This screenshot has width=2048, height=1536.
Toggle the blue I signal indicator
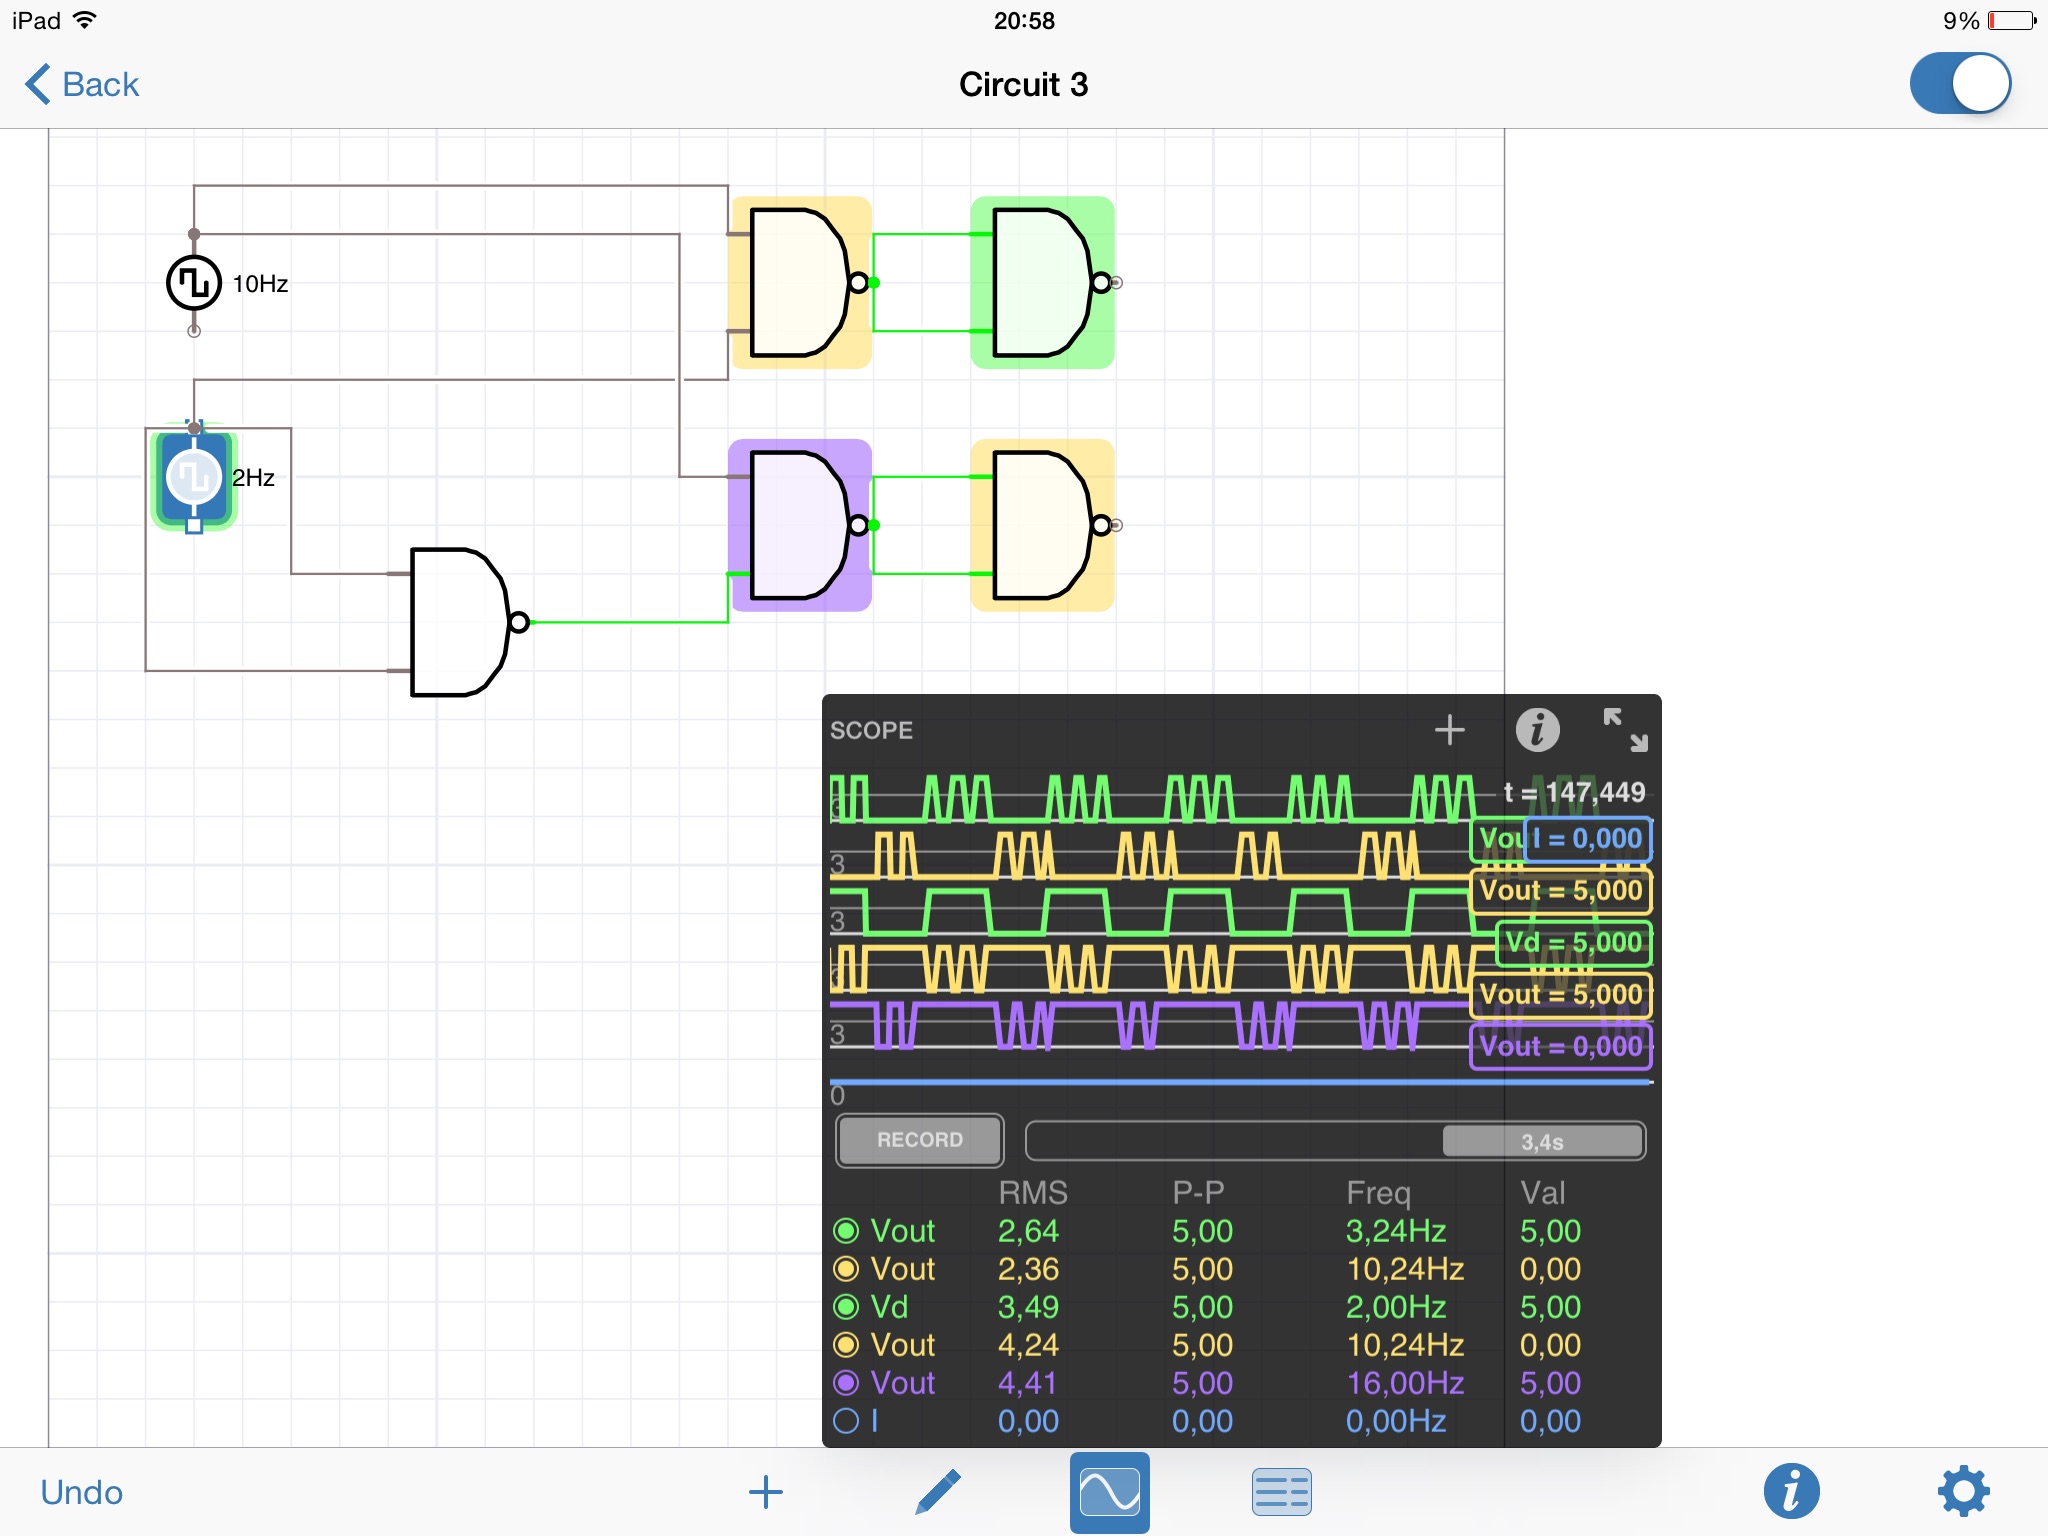pyautogui.click(x=846, y=1421)
